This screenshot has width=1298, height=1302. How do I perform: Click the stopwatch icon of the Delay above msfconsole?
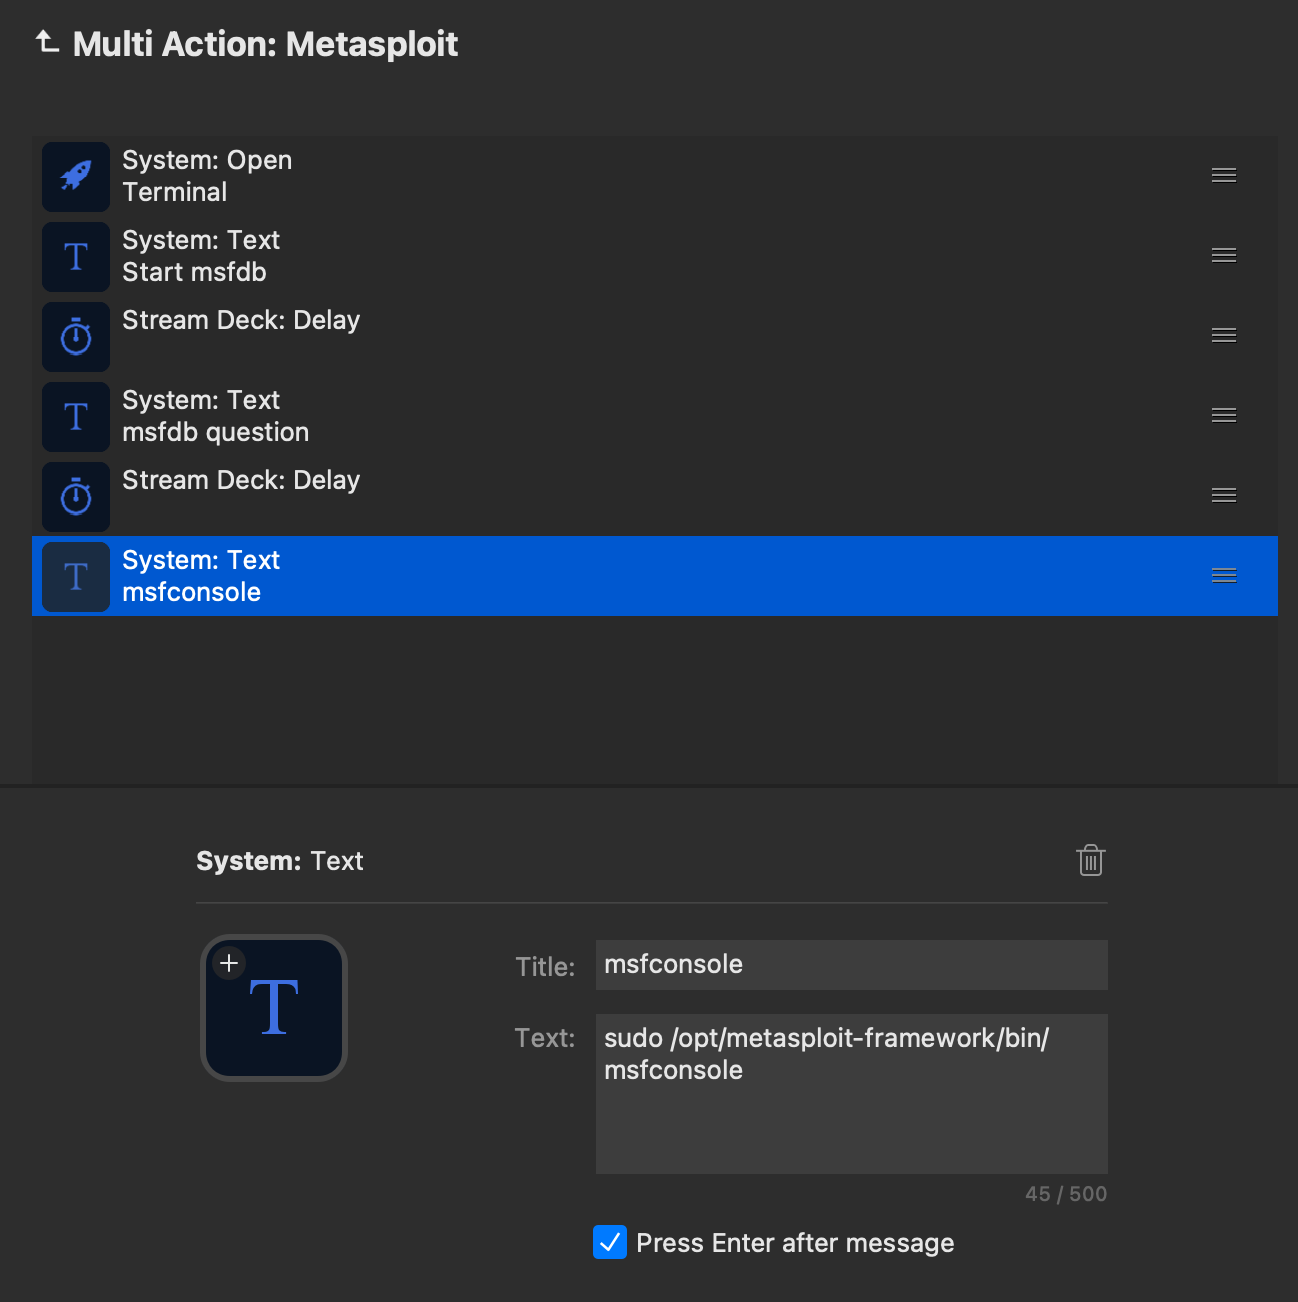pyautogui.click(x=76, y=496)
